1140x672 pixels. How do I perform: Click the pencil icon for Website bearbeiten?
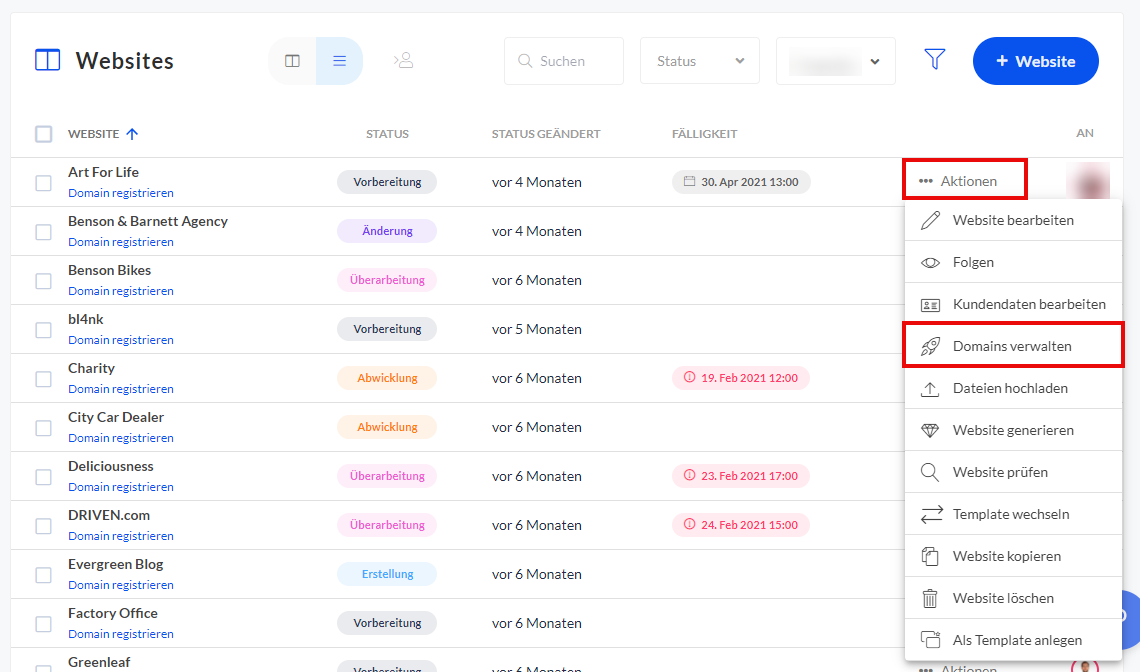930,220
